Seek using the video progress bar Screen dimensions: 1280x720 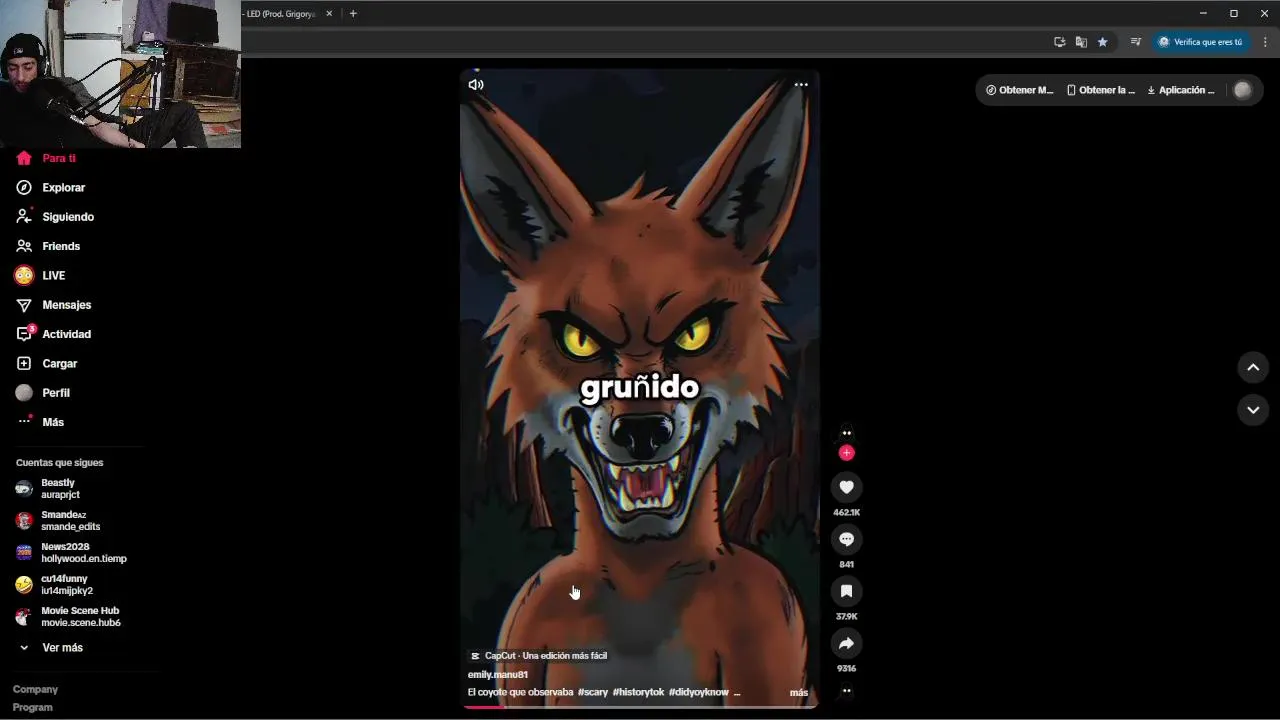pos(640,707)
